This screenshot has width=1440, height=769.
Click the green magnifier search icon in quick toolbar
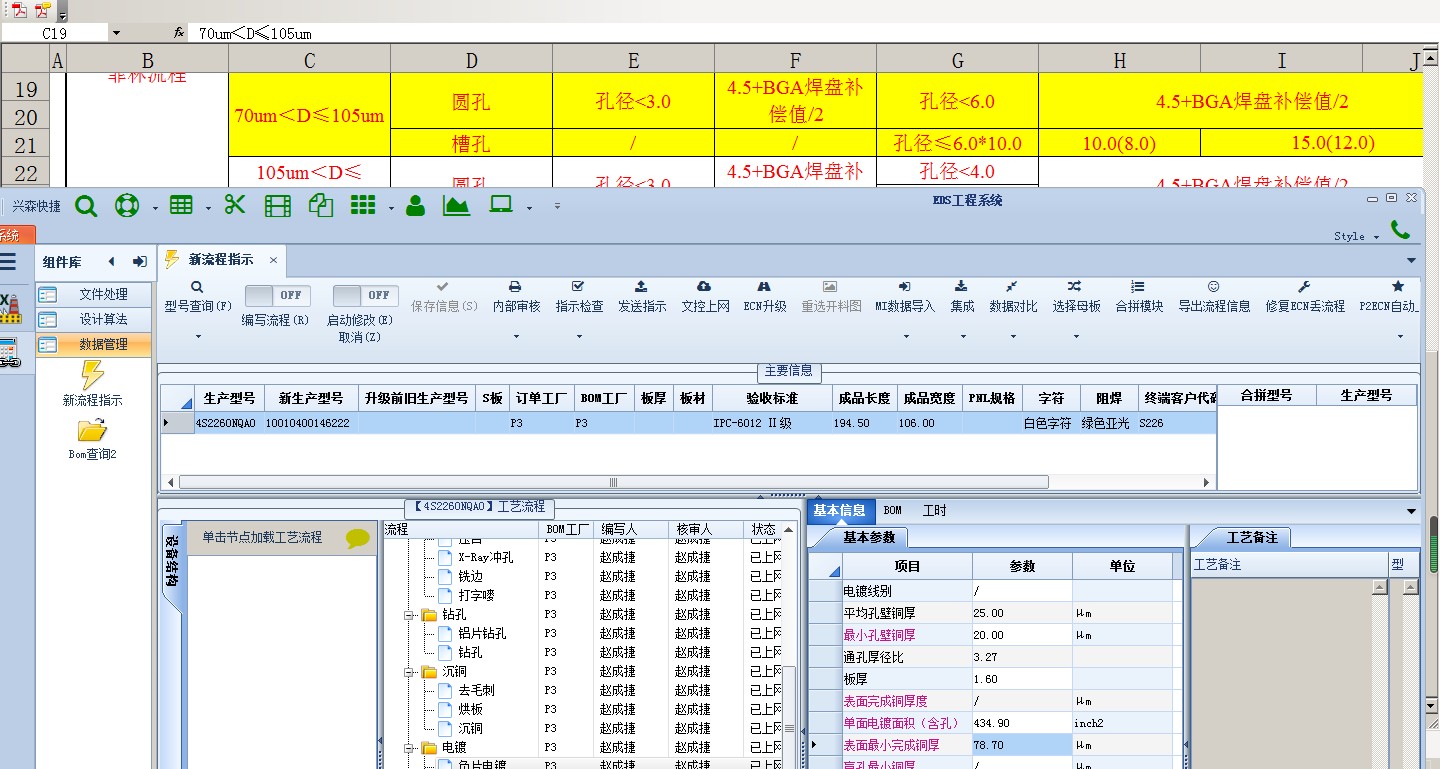pyautogui.click(x=86, y=206)
